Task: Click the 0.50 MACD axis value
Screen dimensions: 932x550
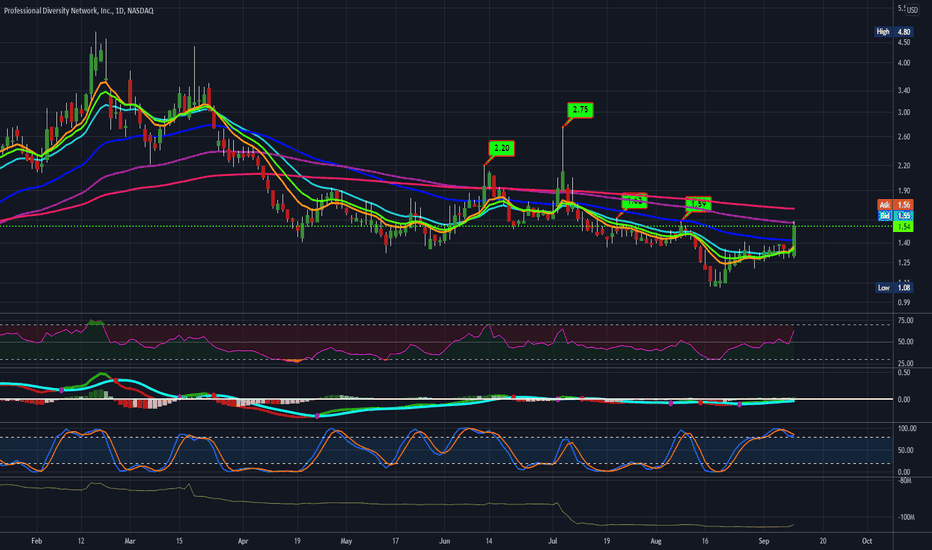Action: (x=904, y=373)
